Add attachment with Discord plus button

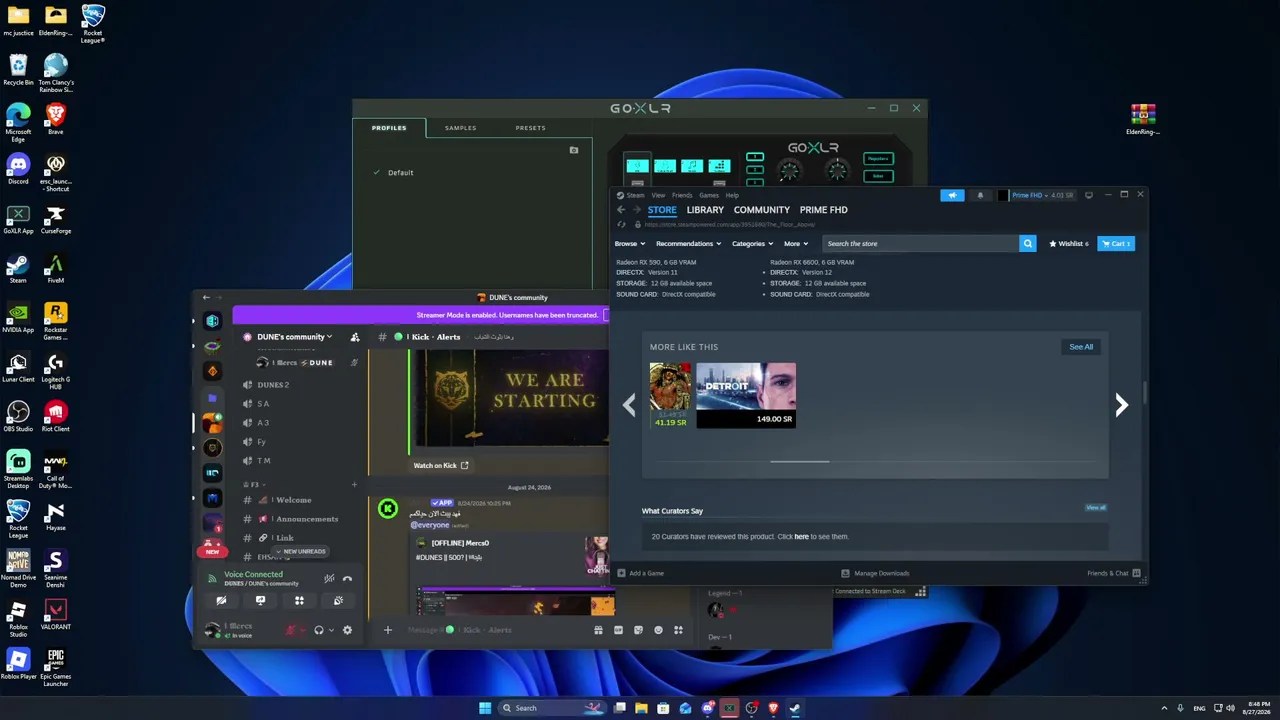click(388, 630)
